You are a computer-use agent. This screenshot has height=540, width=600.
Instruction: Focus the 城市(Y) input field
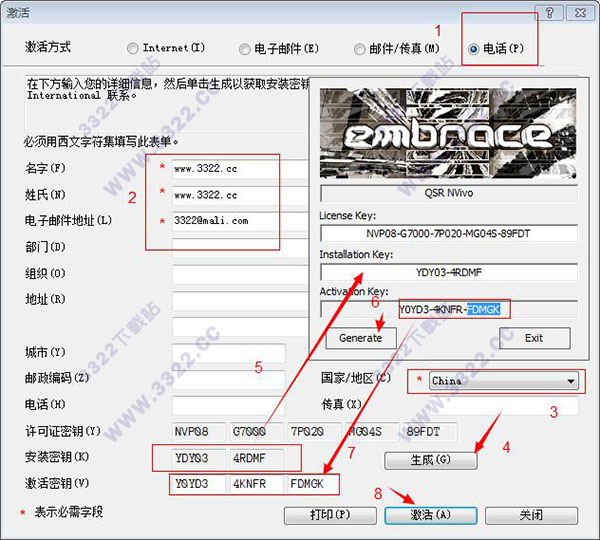[228, 353]
